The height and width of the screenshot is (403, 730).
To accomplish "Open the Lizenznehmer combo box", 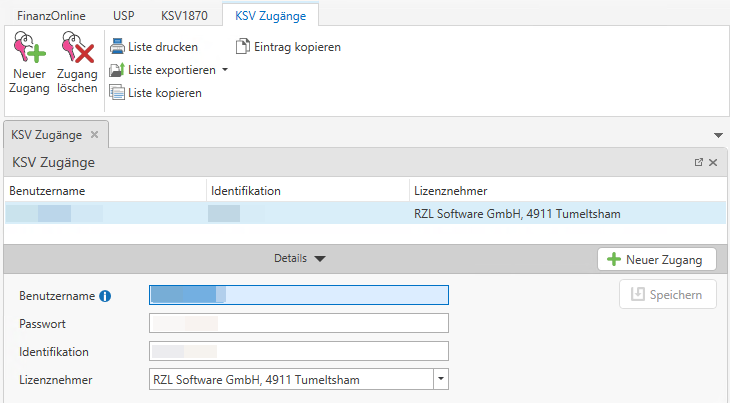I will pos(441,380).
